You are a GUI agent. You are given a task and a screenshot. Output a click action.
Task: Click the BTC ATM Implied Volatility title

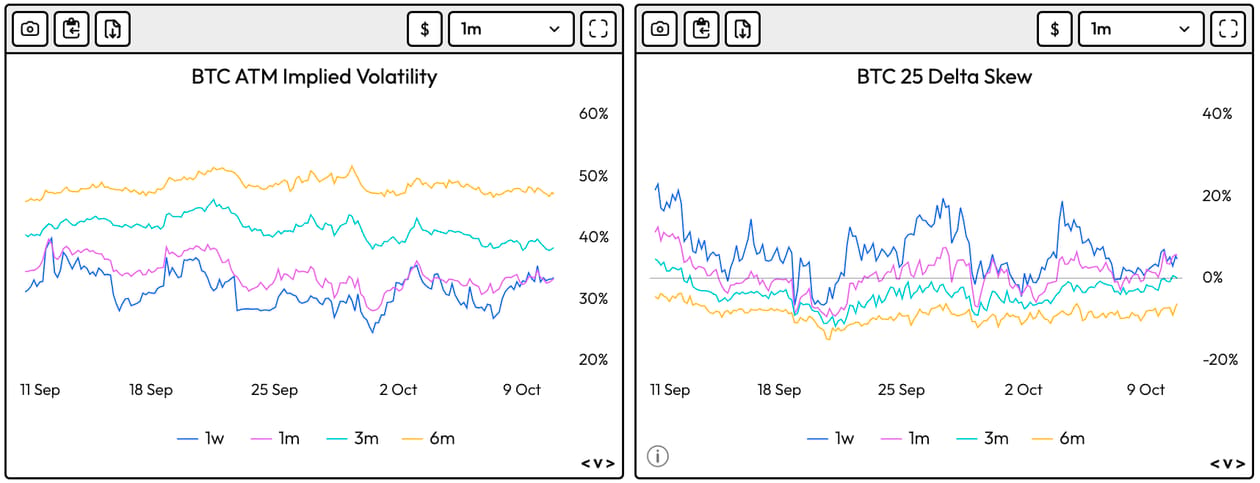click(x=314, y=76)
